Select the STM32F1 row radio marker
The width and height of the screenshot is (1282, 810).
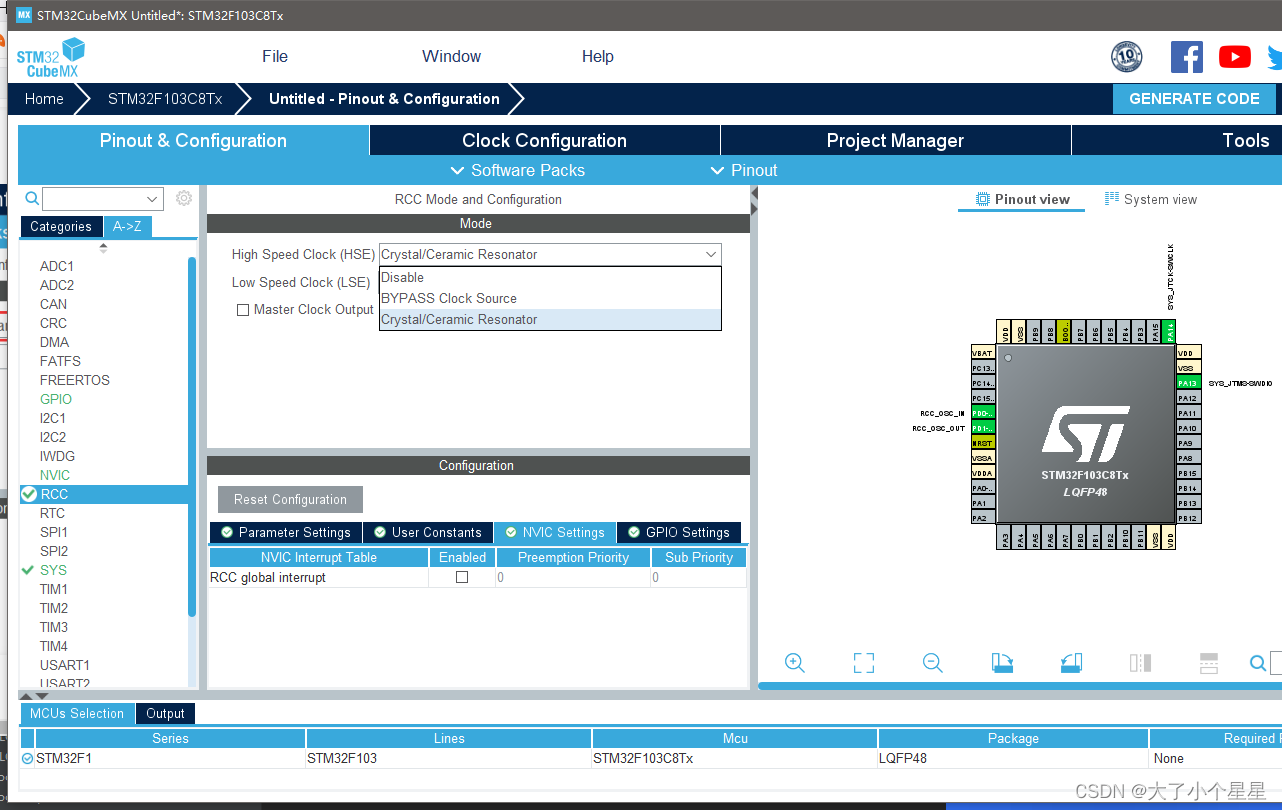pyautogui.click(x=27, y=759)
